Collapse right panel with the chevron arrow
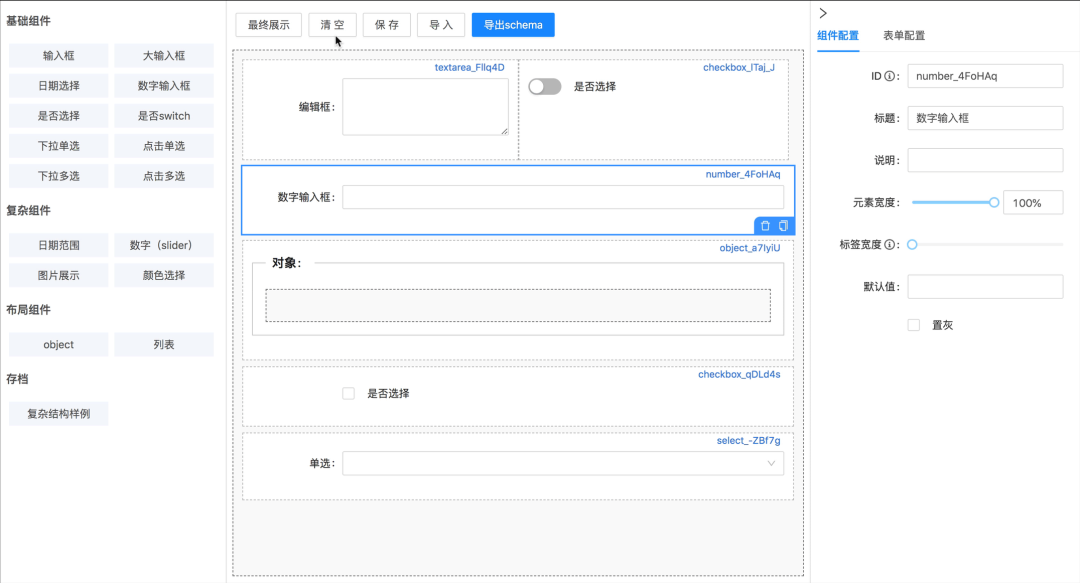 click(x=823, y=13)
